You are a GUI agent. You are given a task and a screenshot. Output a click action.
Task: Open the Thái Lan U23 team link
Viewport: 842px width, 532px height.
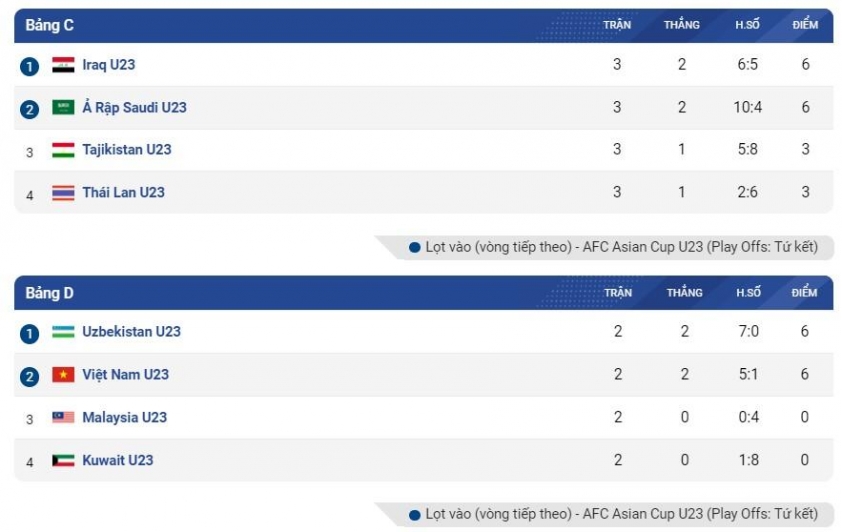124,192
